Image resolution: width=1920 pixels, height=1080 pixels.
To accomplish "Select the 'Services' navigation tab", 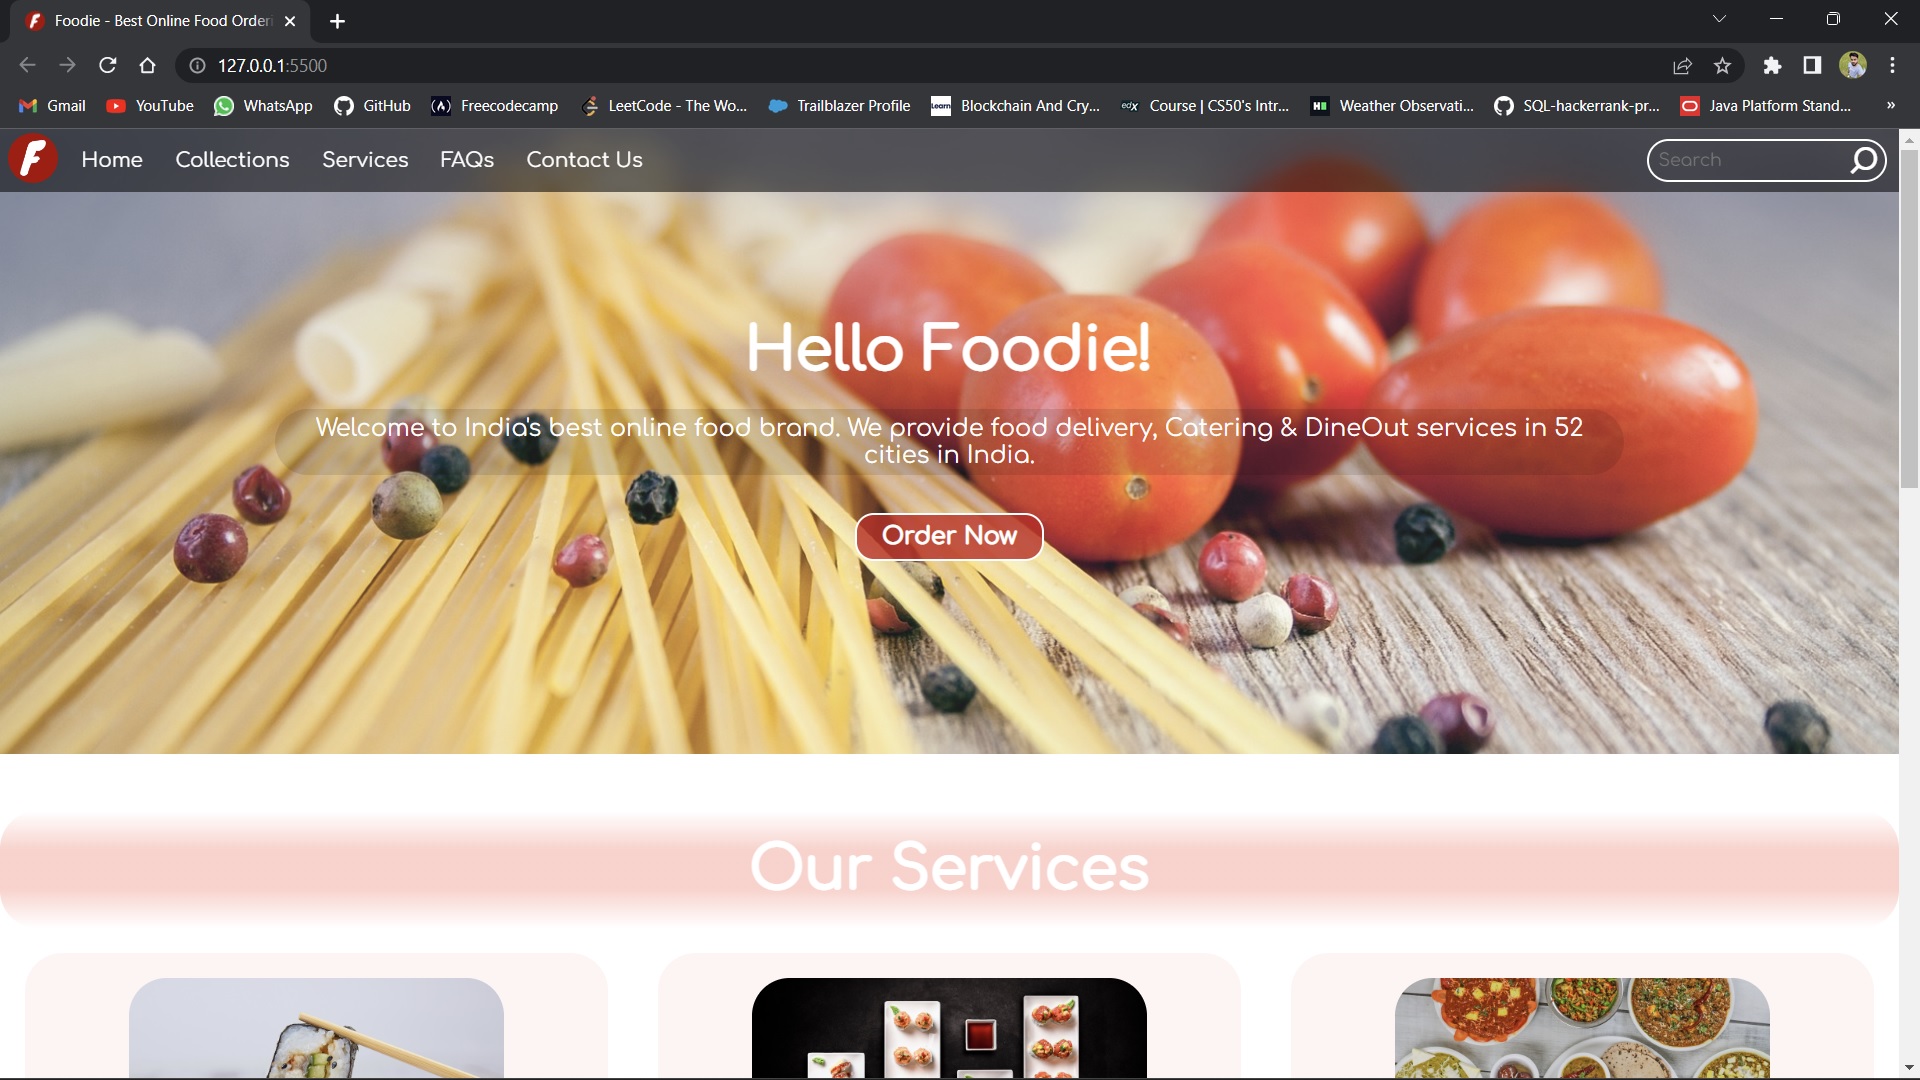I will pos(365,160).
